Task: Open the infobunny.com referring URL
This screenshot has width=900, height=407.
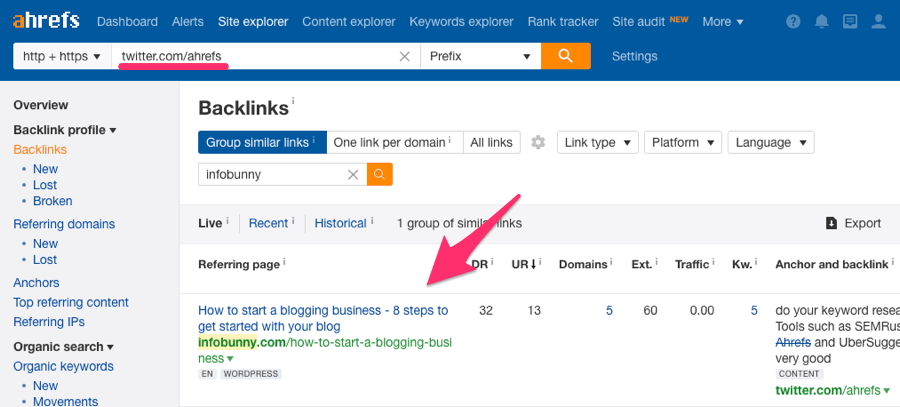Action: pos(325,351)
